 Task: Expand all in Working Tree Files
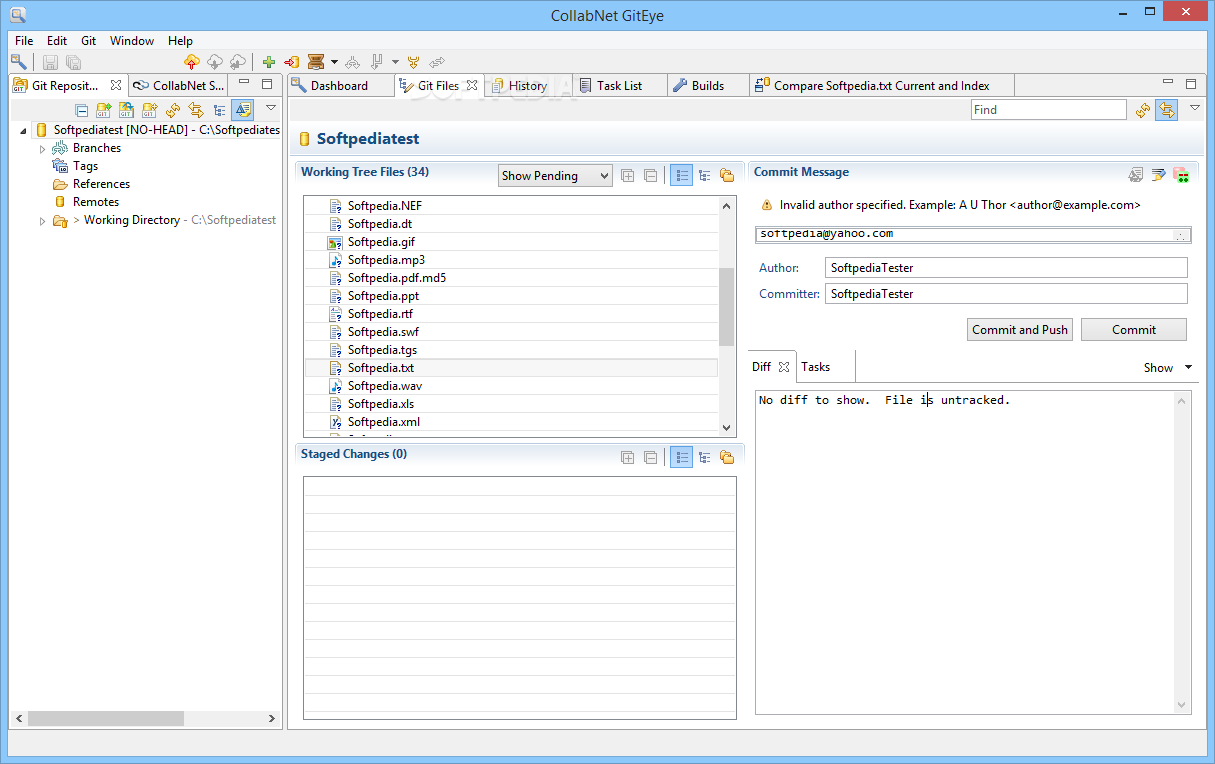point(628,176)
